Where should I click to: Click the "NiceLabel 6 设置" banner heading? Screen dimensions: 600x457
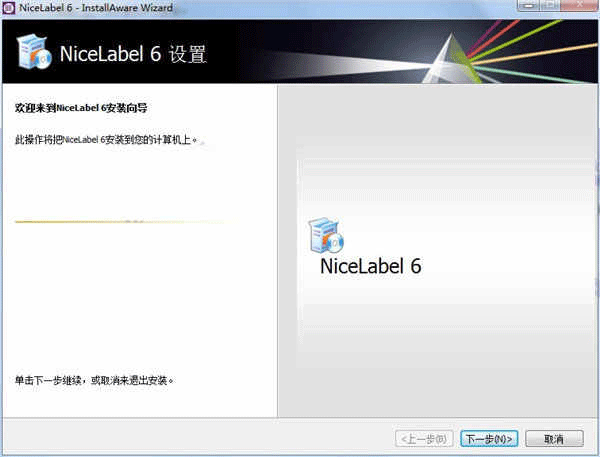tap(133, 54)
